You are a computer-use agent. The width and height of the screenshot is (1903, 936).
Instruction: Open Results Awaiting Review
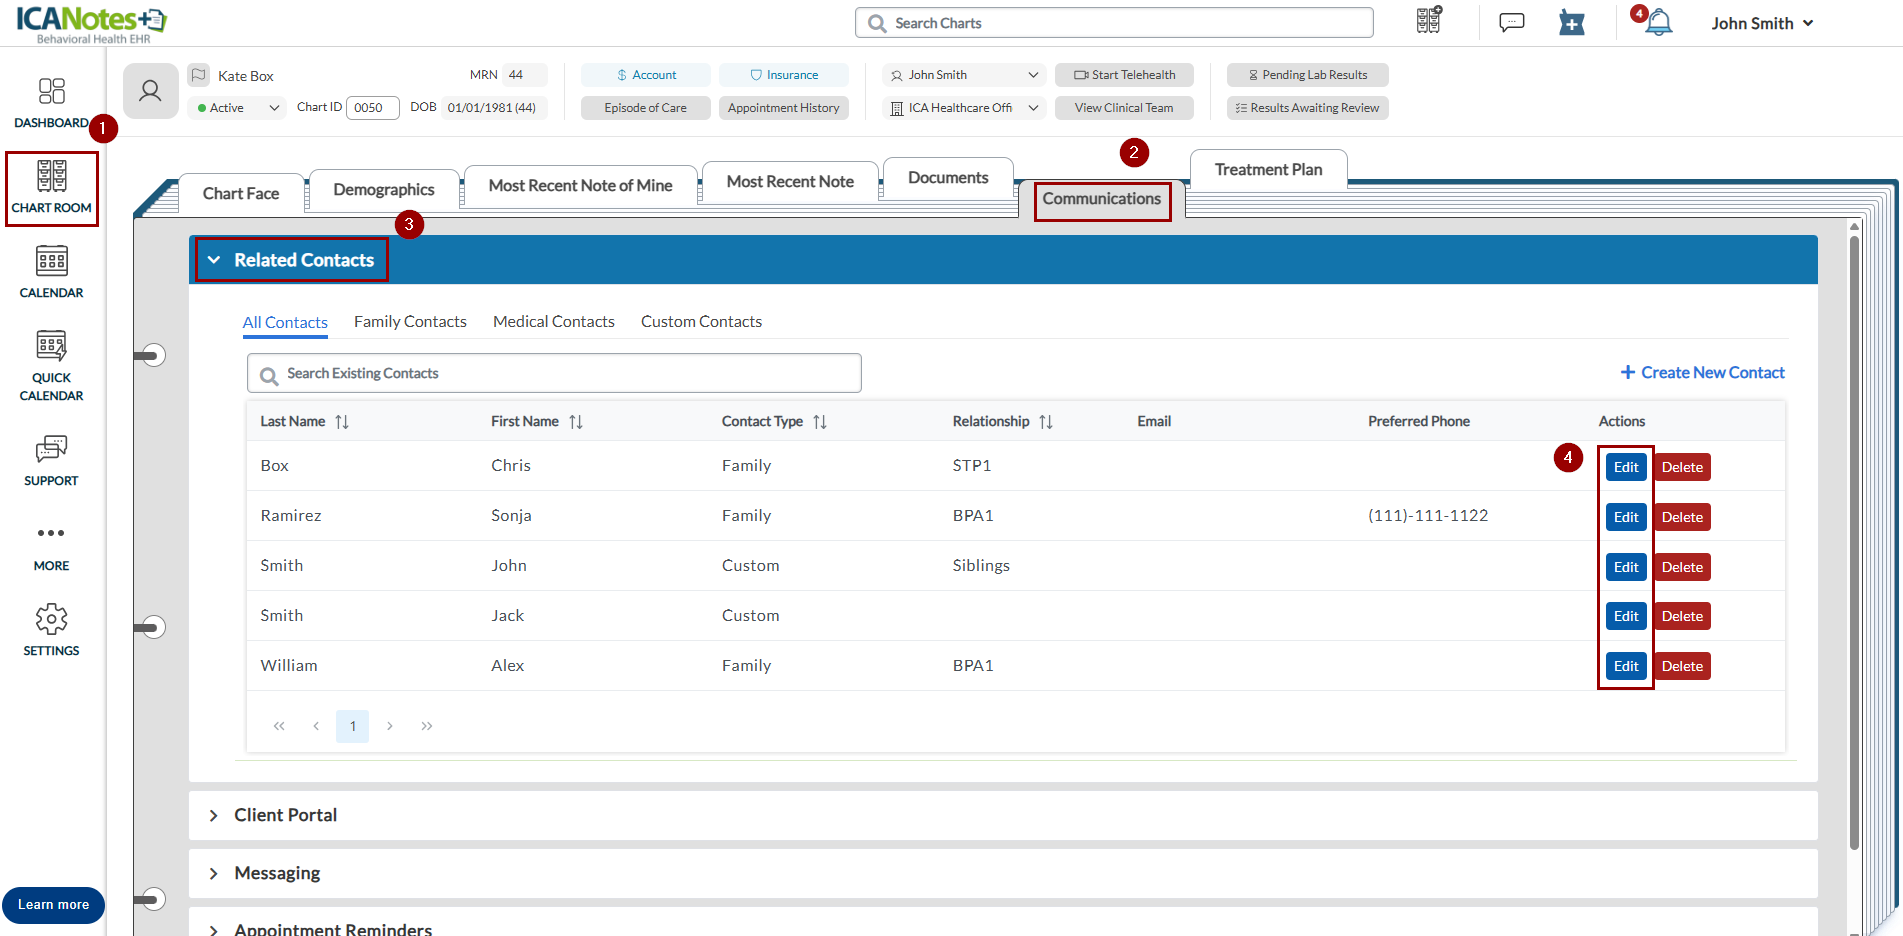[x=1308, y=108]
